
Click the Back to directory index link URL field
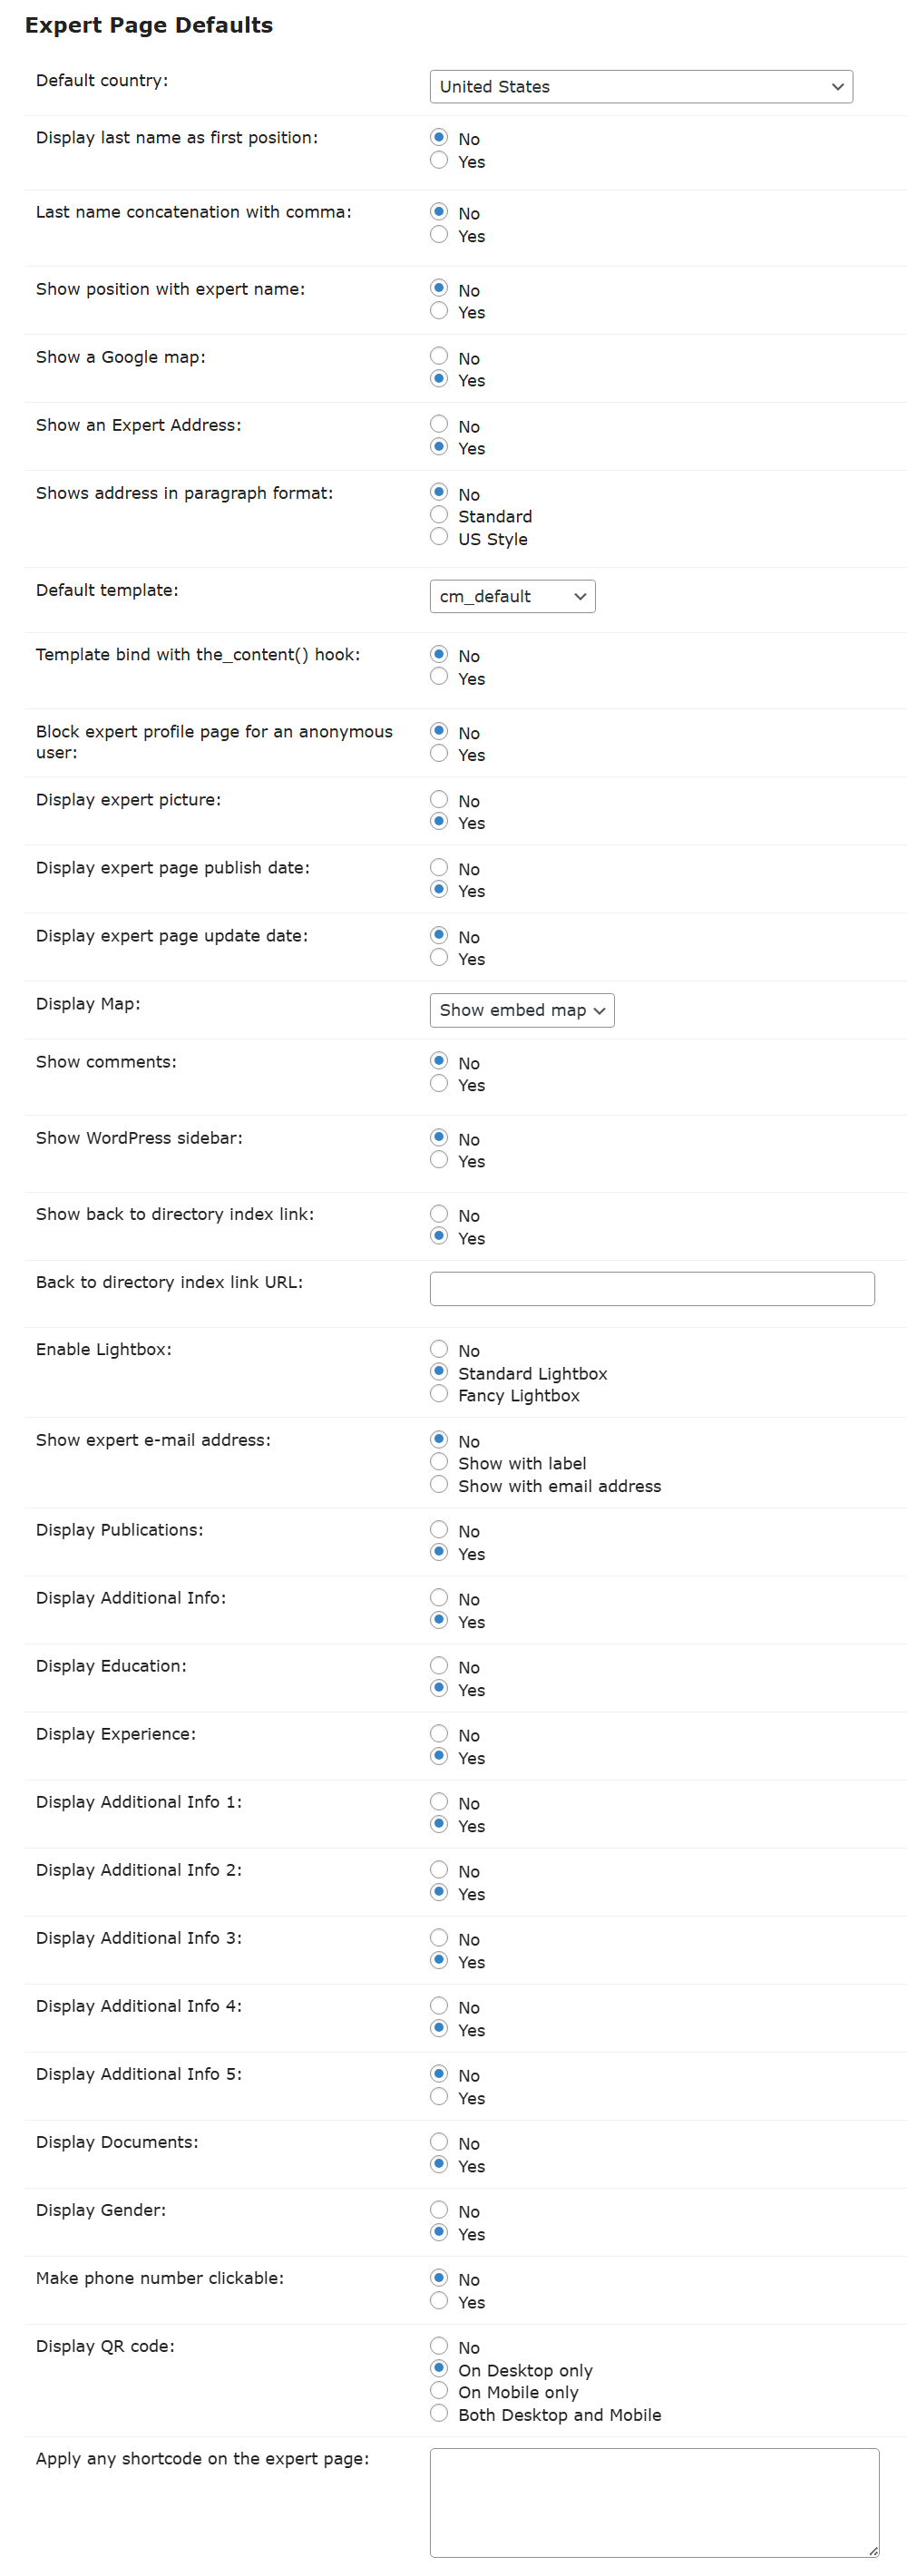coord(652,1288)
